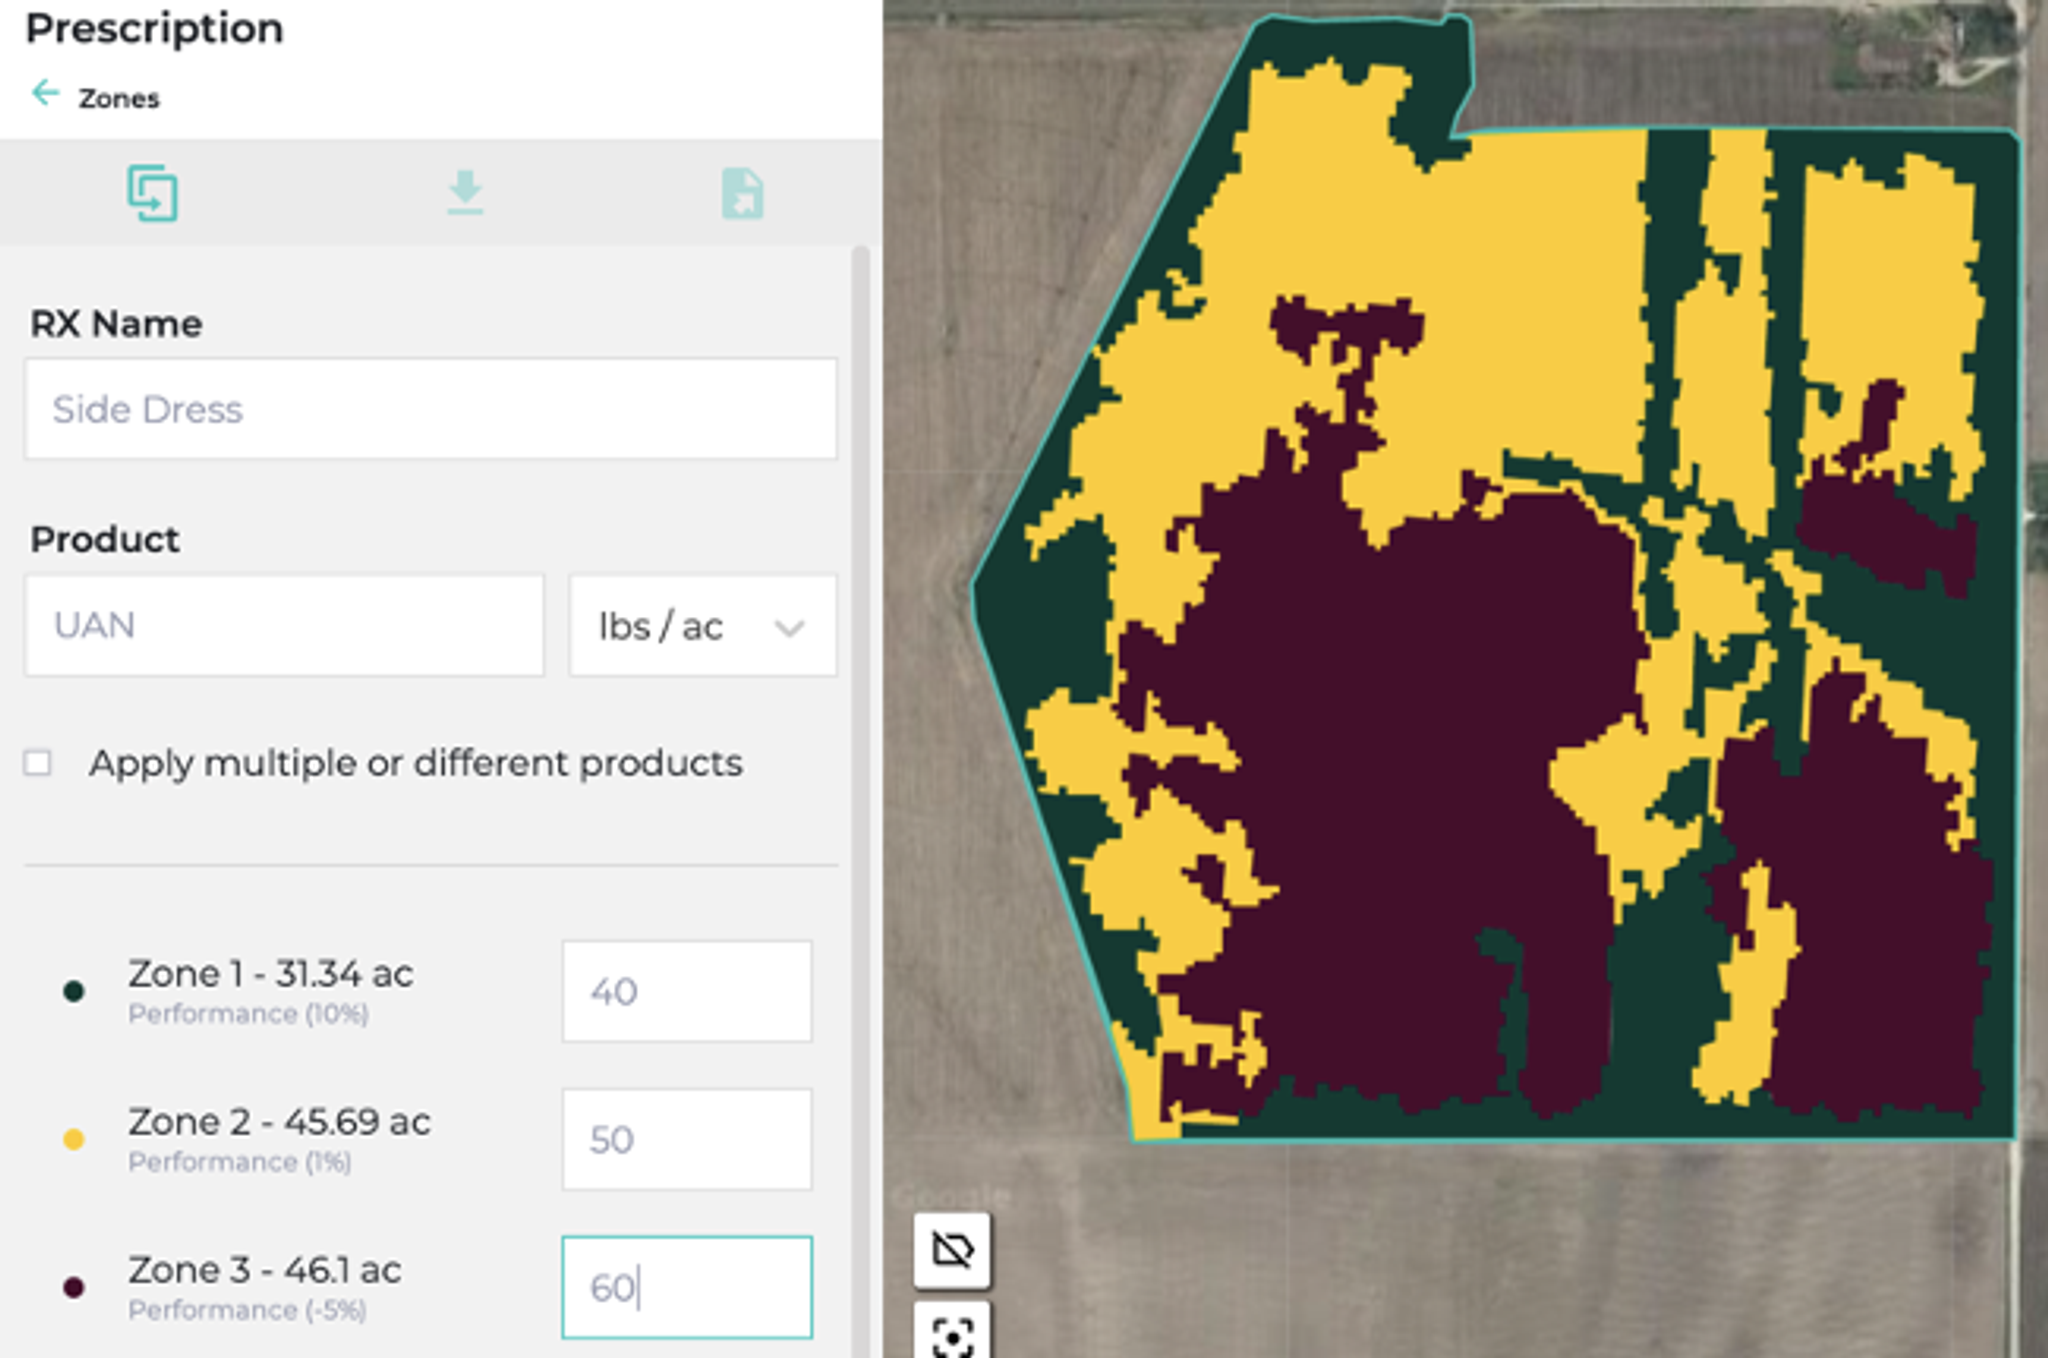Viewport: 2048px width, 1358px height.
Task: Click the RX Name Side Dress field
Action: [430, 409]
